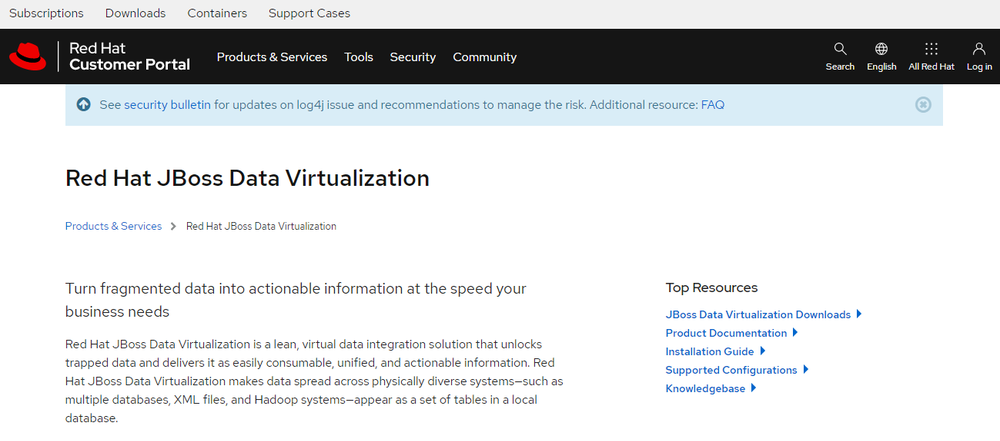Click the English language globe icon

click(881, 49)
